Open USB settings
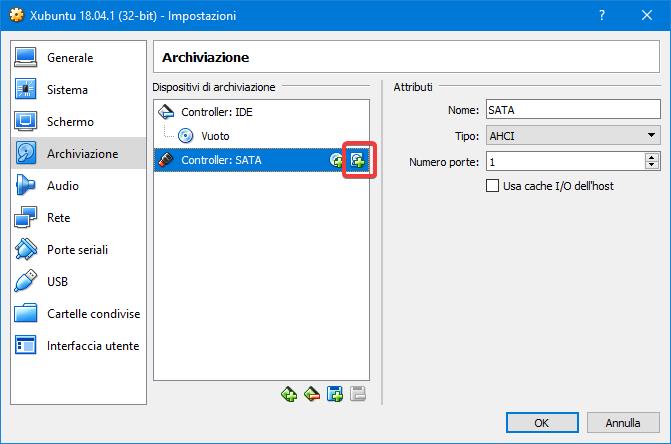The height and width of the screenshot is (444, 671). click(78, 281)
